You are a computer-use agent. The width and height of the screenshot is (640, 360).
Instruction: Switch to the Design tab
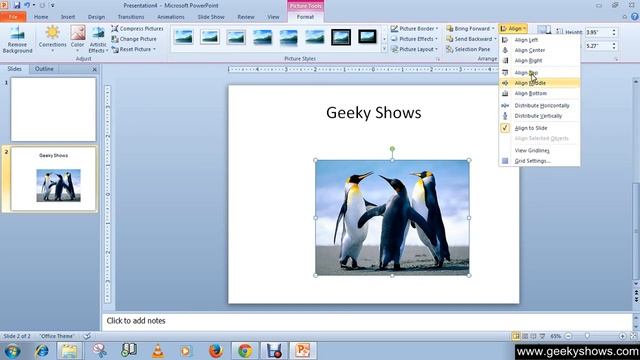pyautogui.click(x=96, y=17)
